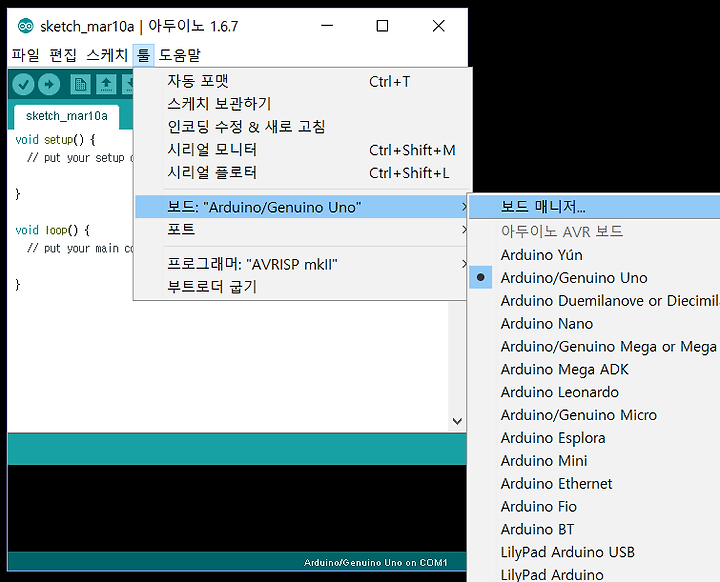
Task: Open the 편집 menu
Action: coord(63,55)
